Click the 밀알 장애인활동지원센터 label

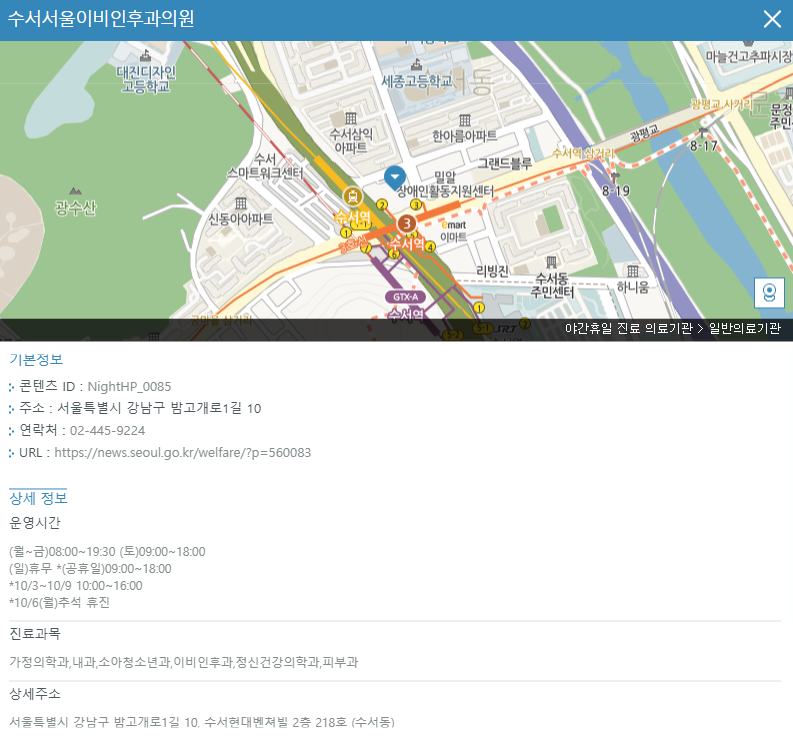[445, 184]
